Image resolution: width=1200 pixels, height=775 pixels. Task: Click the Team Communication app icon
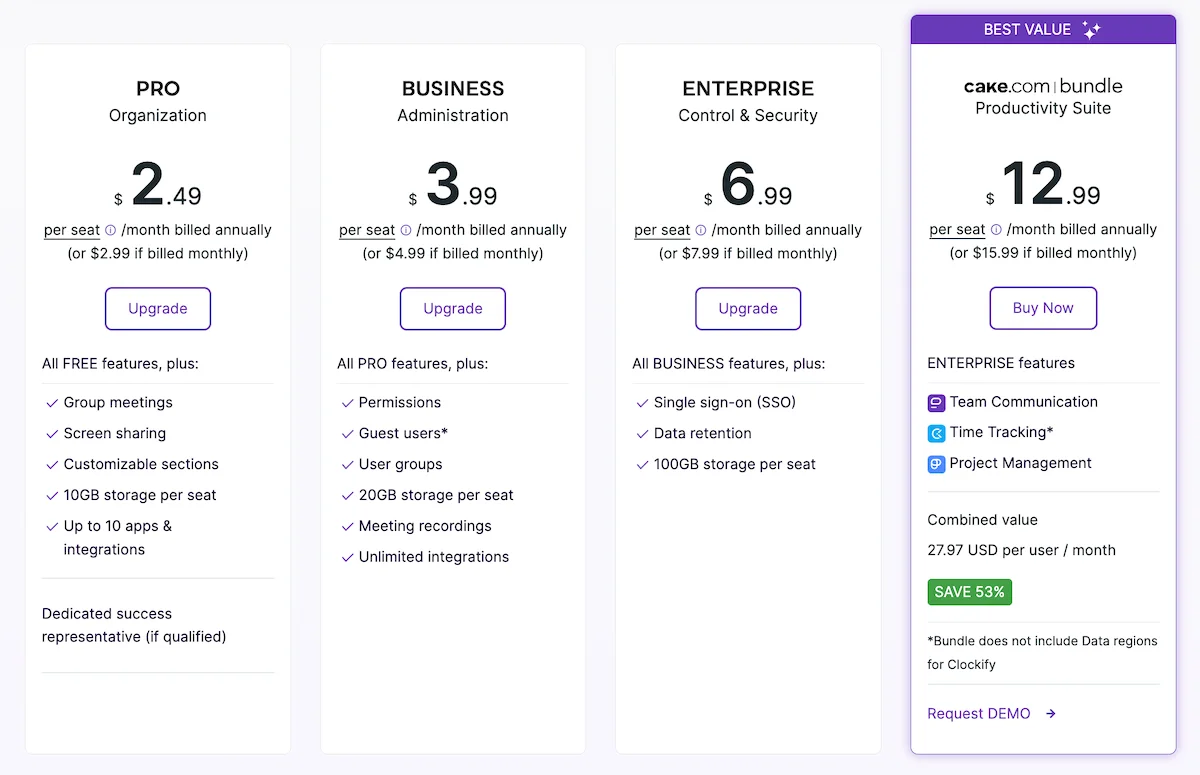point(935,402)
